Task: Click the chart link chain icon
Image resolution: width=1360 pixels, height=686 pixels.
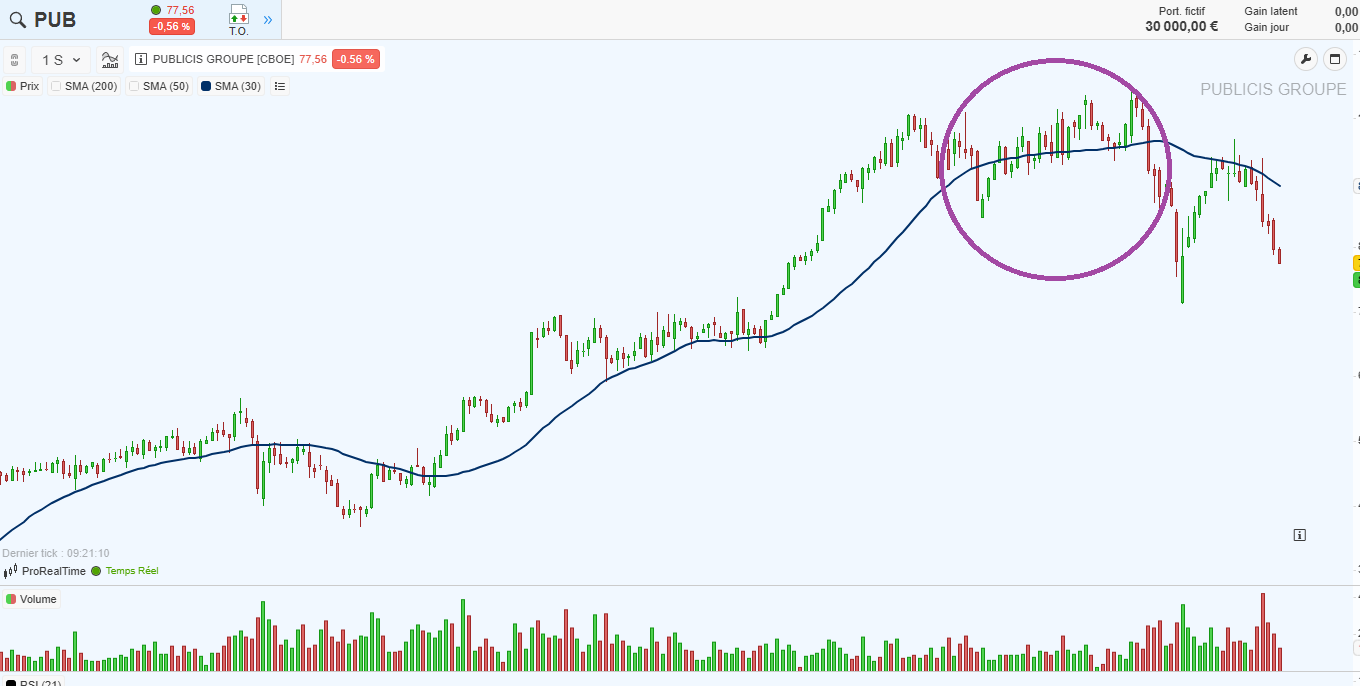Action: [x=14, y=60]
